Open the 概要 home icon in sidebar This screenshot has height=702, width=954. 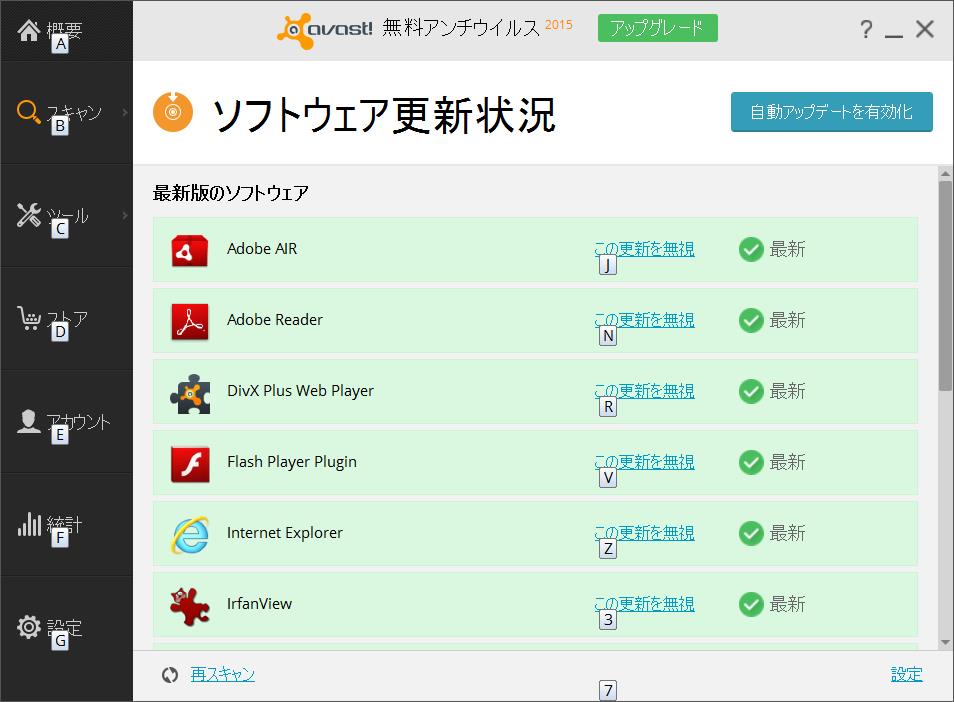[x=29, y=30]
